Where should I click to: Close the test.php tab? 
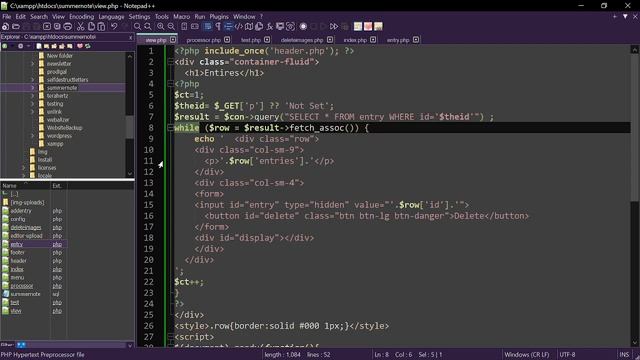(x=267, y=40)
